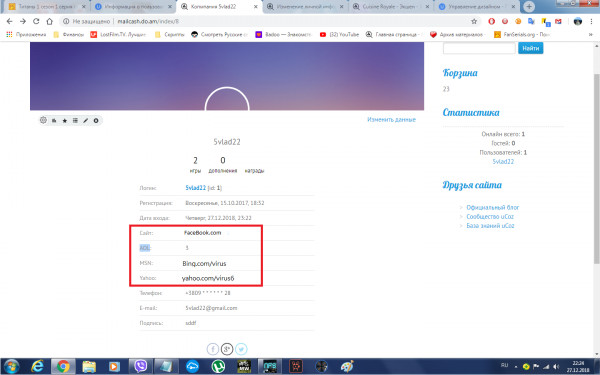The height and width of the screenshot is (375, 600).
Task: Share via the Twitter circle icon
Action: click(241, 349)
